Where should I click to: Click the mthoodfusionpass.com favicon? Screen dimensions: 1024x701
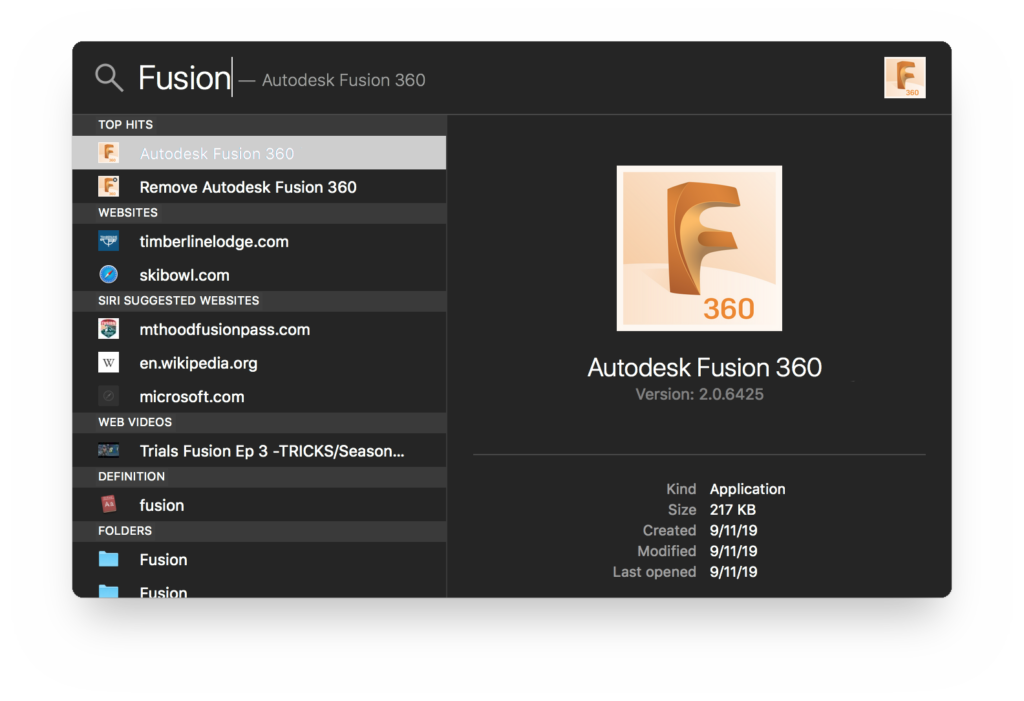coord(108,329)
